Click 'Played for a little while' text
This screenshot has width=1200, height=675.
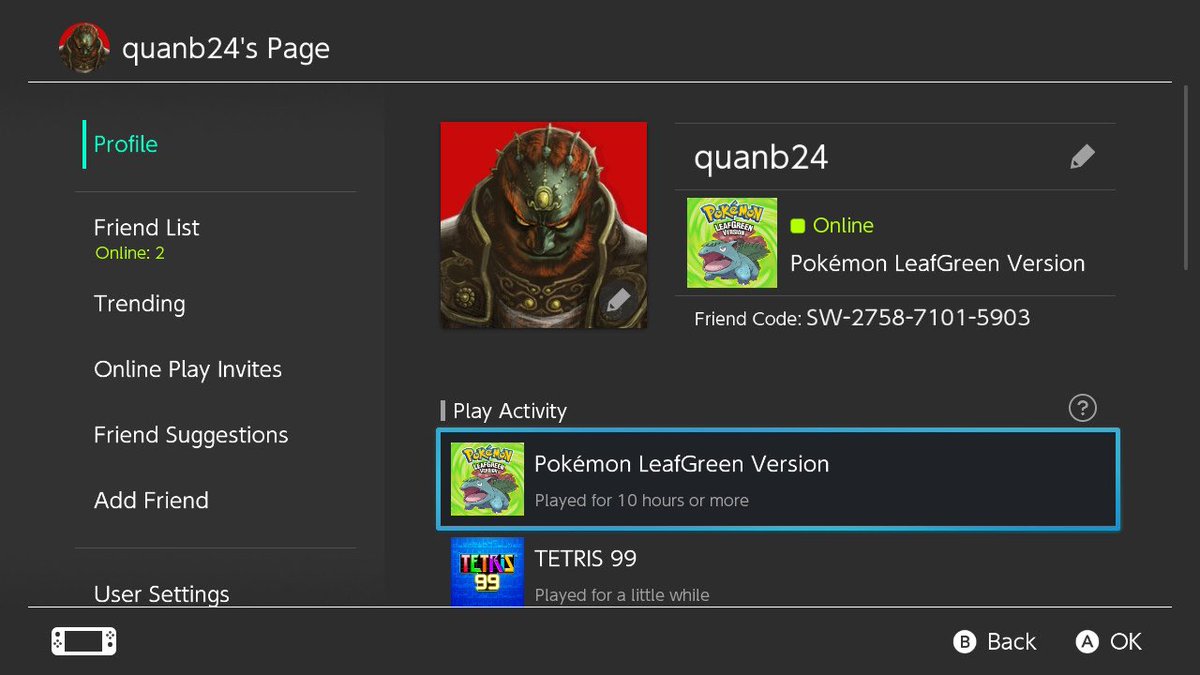622,595
